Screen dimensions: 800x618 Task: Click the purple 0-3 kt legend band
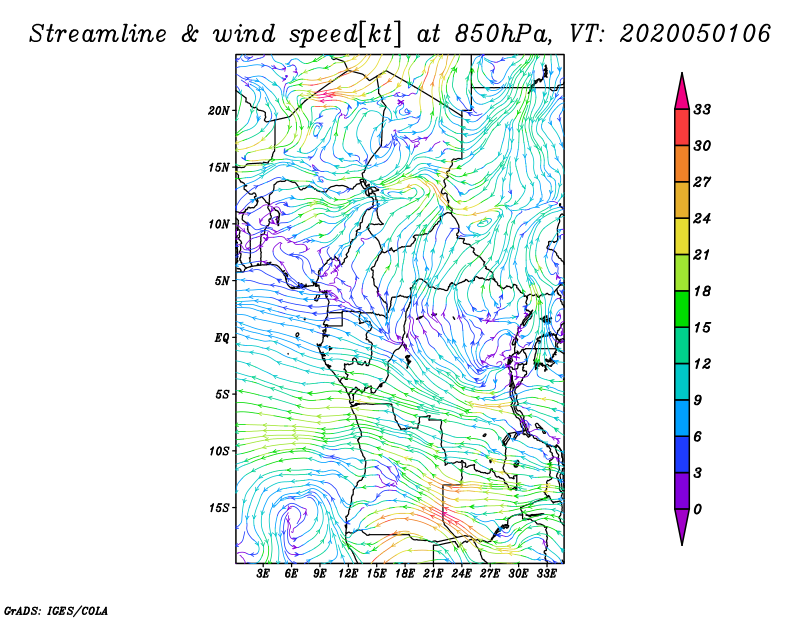coord(682,491)
